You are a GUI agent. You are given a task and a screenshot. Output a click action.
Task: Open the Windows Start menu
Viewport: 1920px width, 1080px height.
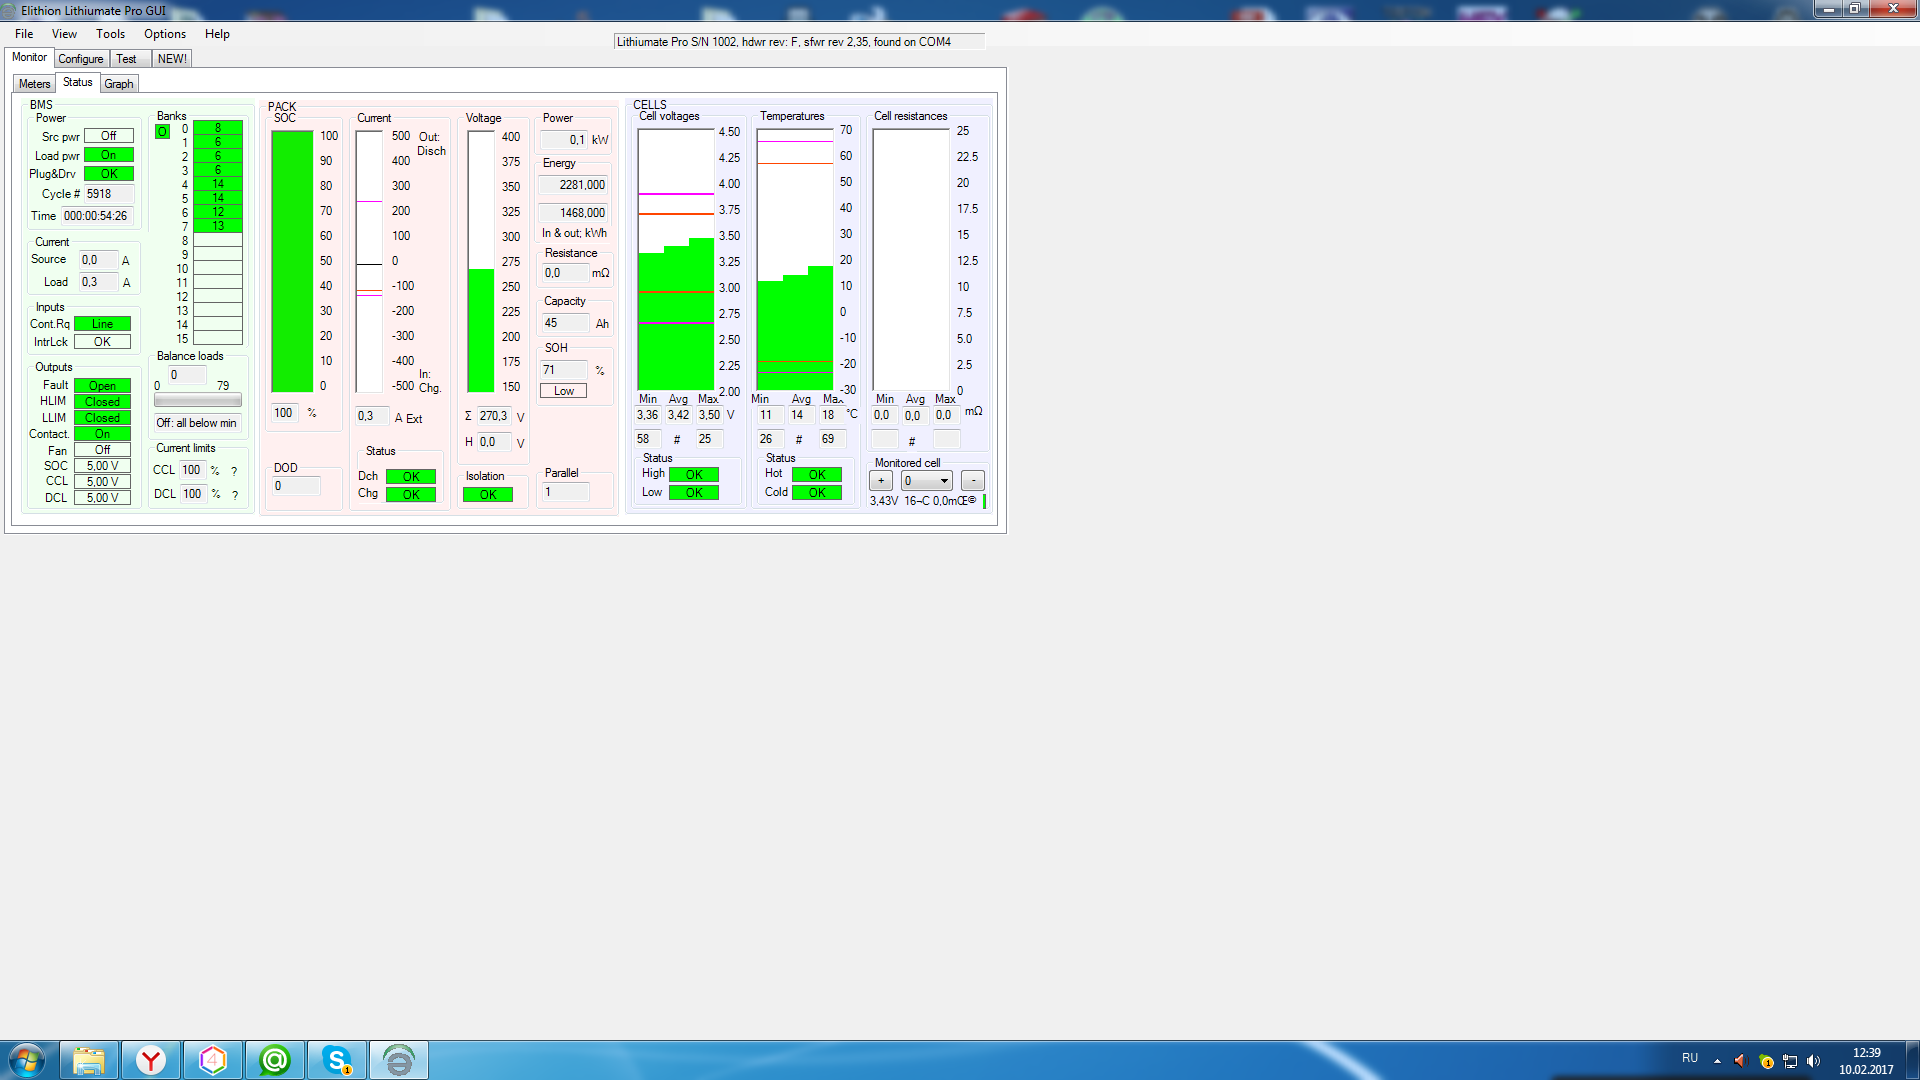(x=27, y=1060)
